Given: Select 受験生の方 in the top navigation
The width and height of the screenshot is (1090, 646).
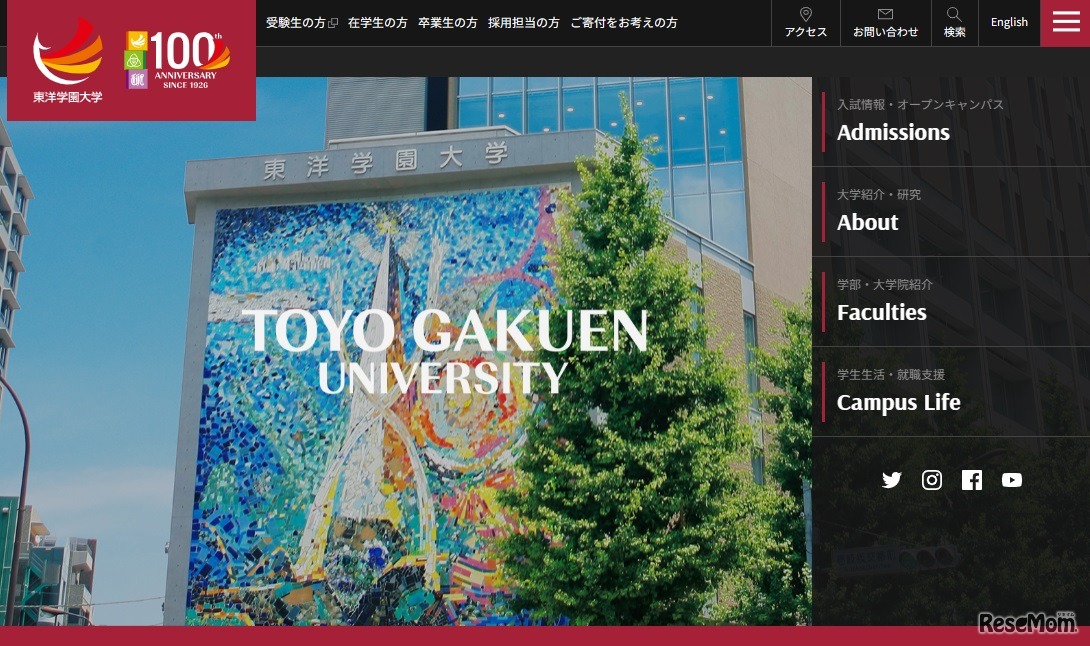Looking at the screenshot, I should [x=295, y=22].
